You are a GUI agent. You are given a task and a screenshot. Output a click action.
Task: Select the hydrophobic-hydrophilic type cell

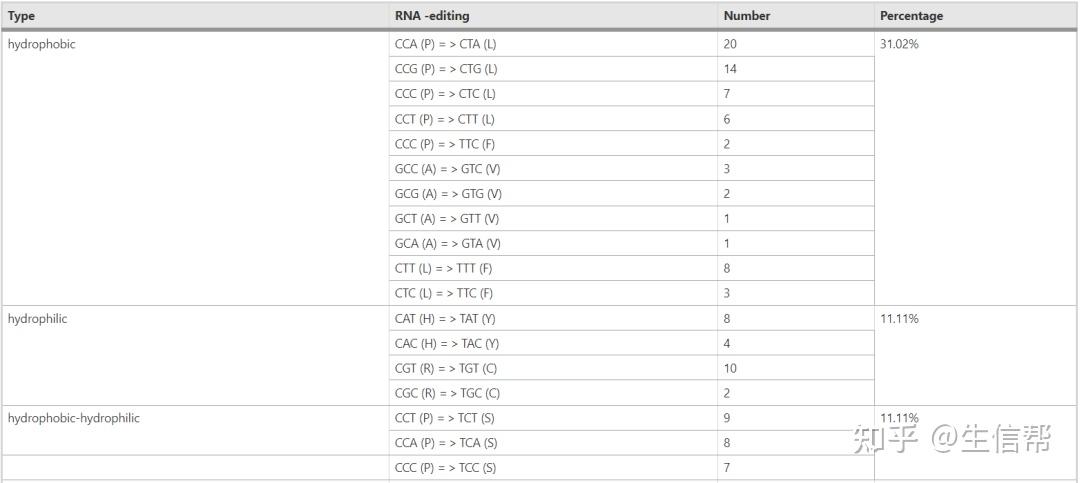click(73, 418)
